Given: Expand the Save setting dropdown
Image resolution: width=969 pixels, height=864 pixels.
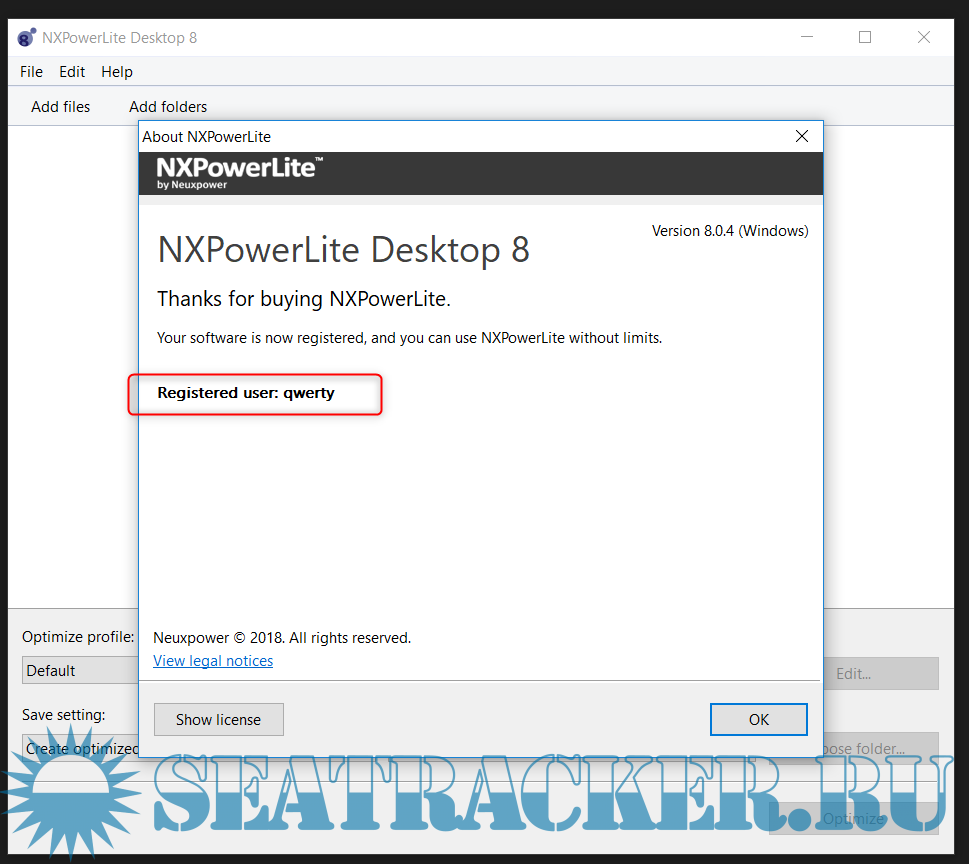Looking at the screenshot, I should point(80,748).
